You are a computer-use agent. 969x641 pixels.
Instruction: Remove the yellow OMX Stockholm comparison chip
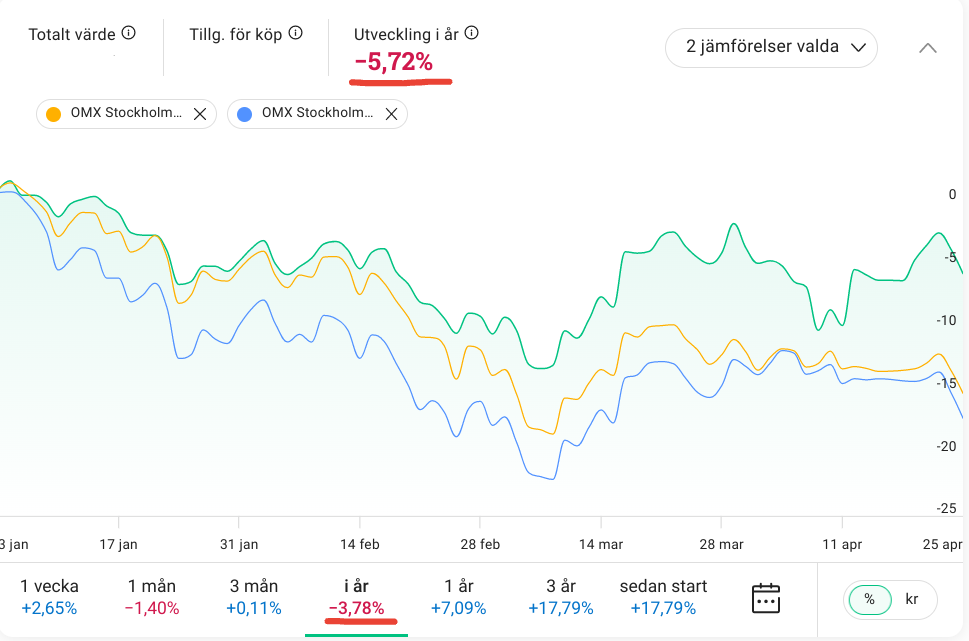tap(199, 114)
